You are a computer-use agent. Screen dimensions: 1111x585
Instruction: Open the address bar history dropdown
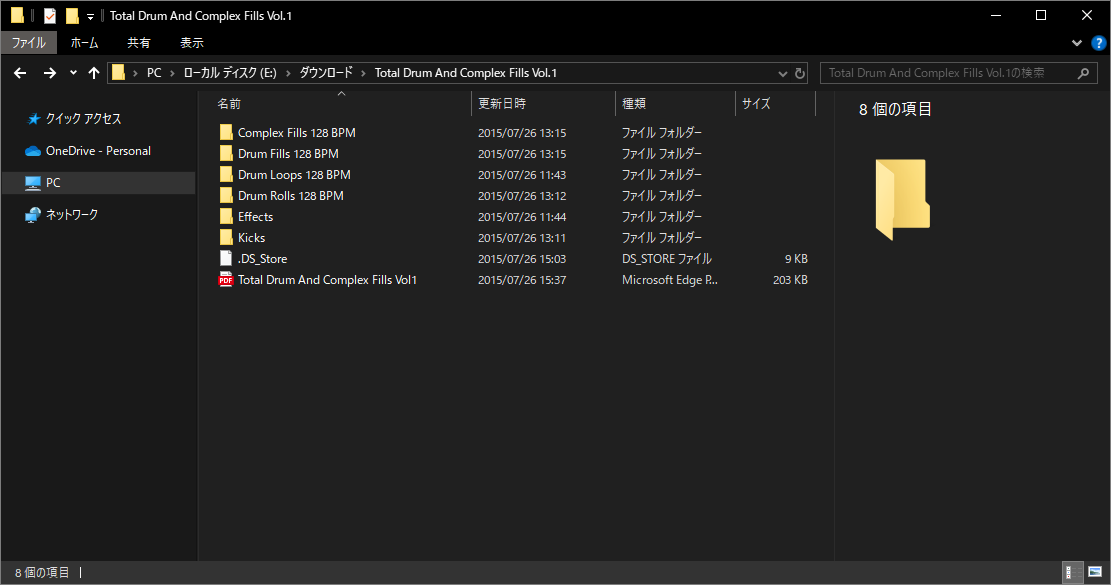tap(782, 73)
